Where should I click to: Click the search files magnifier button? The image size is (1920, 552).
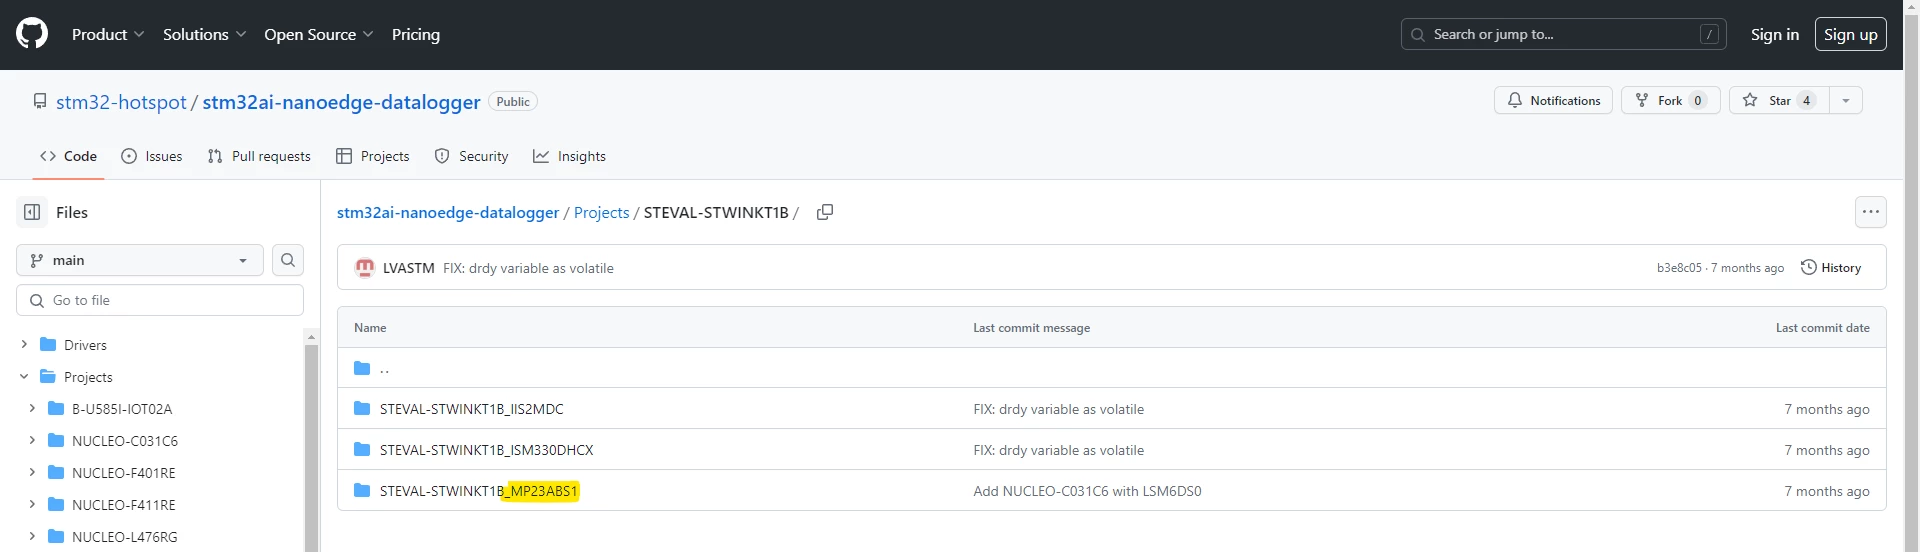point(288,260)
